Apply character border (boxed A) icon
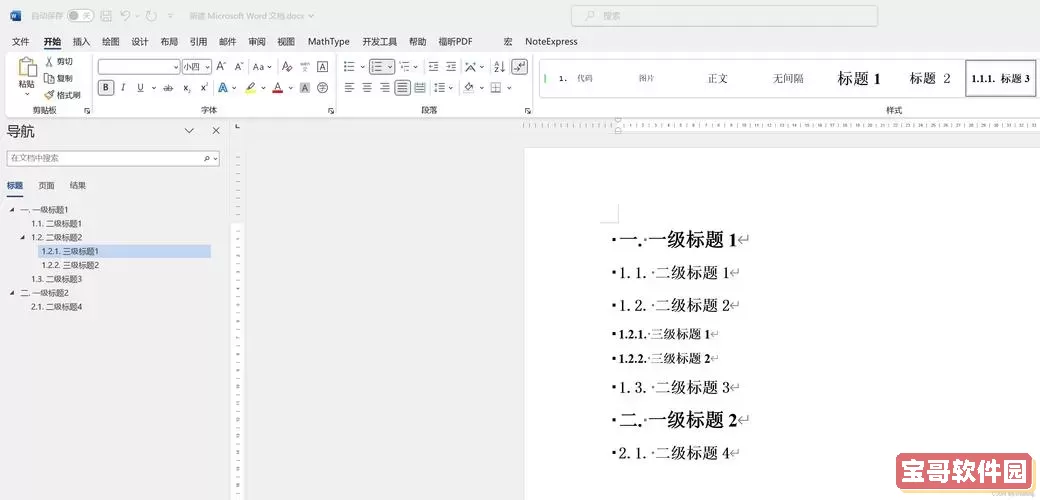1040x500 pixels. click(322, 67)
